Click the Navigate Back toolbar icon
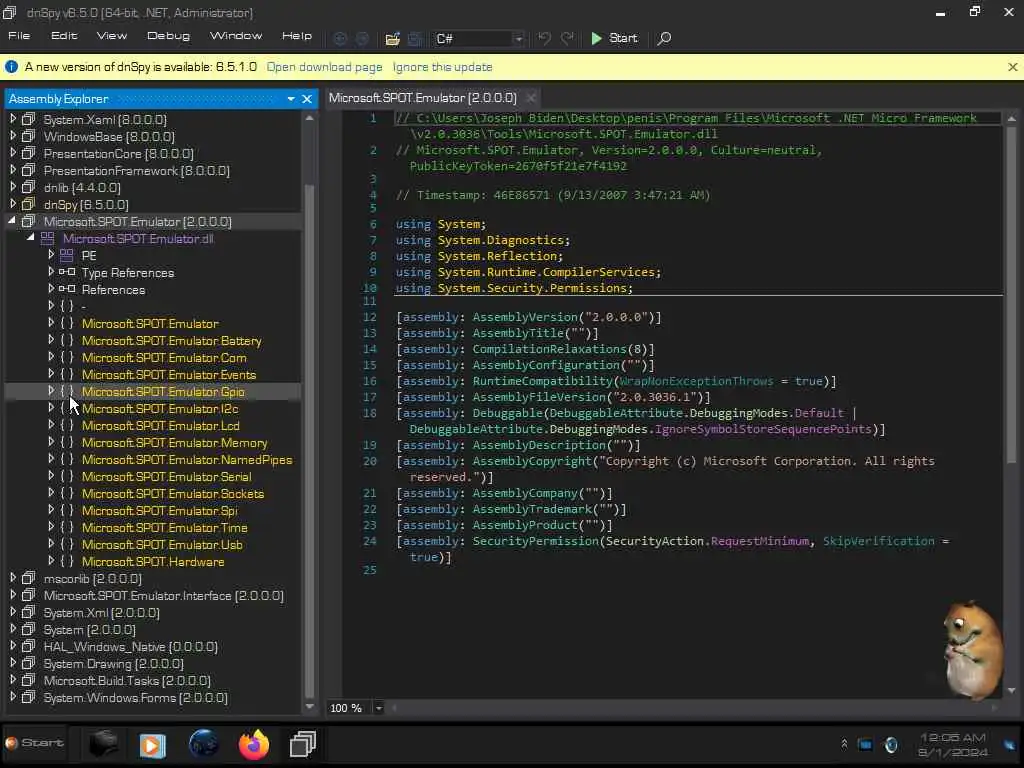This screenshot has width=1024, height=768. 340,39
